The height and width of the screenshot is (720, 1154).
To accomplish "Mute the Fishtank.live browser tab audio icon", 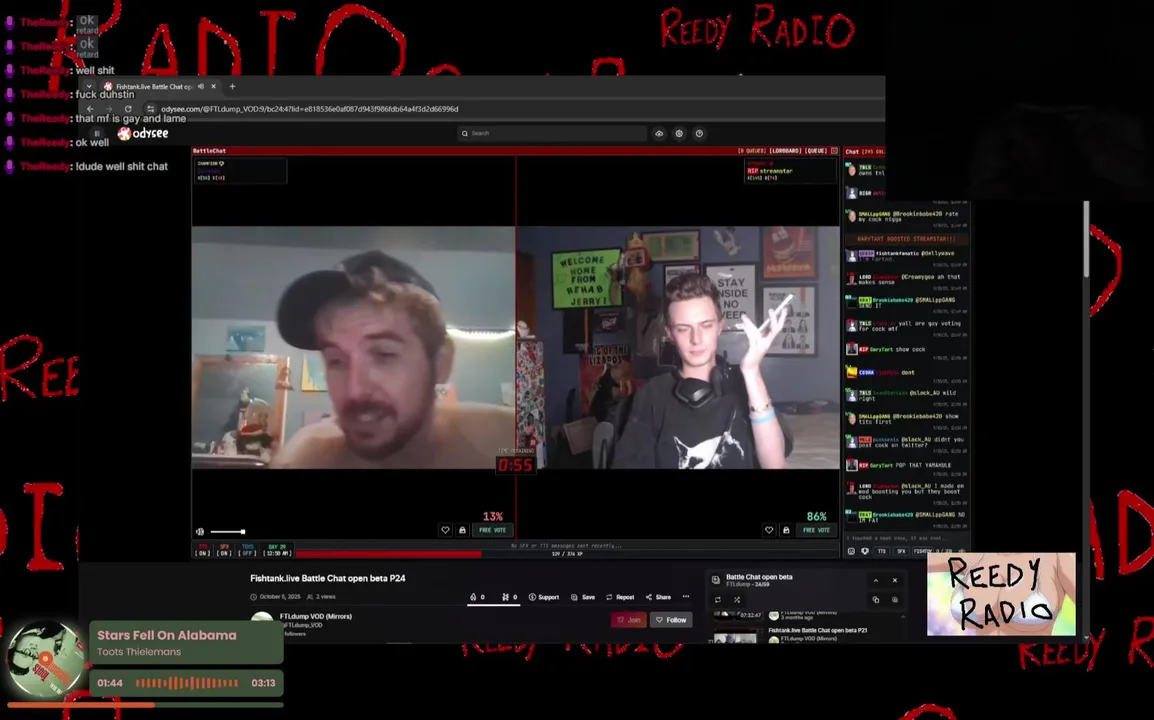I will pyautogui.click(x=201, y=86).
